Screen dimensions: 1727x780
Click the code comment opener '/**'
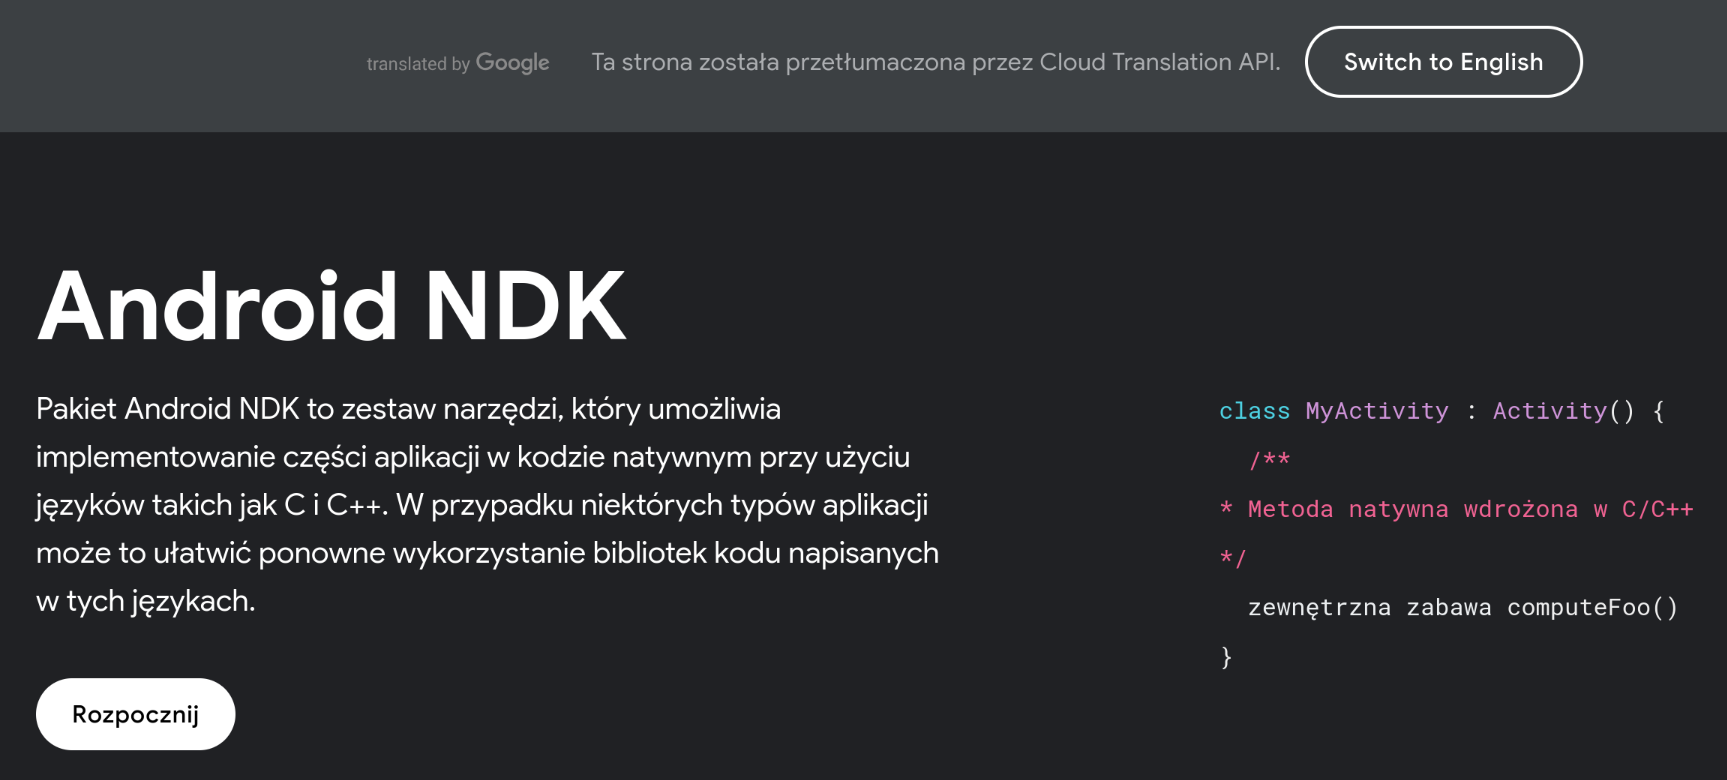coord(1269,460)
